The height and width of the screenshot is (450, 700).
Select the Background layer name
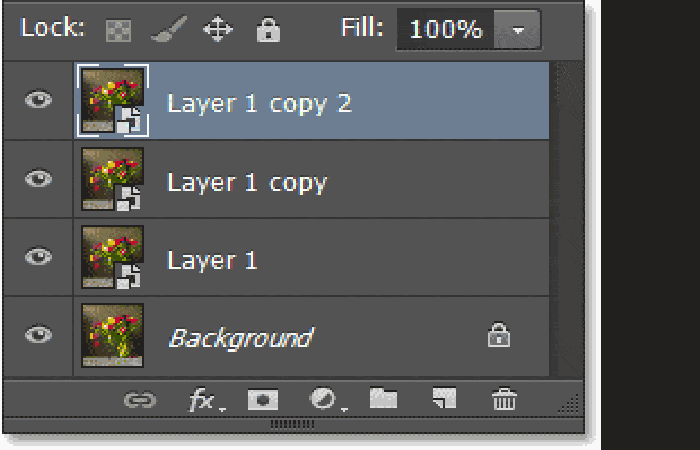point(241,338)
